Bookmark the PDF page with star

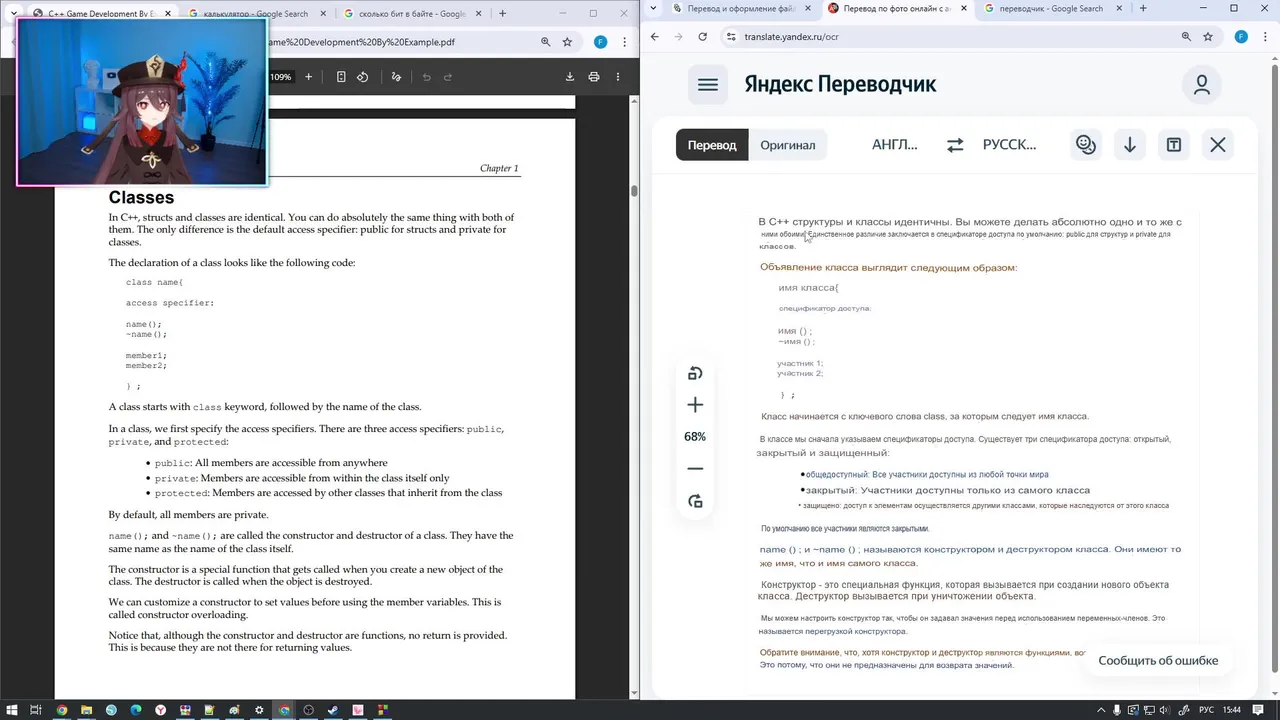pos(567,43)
